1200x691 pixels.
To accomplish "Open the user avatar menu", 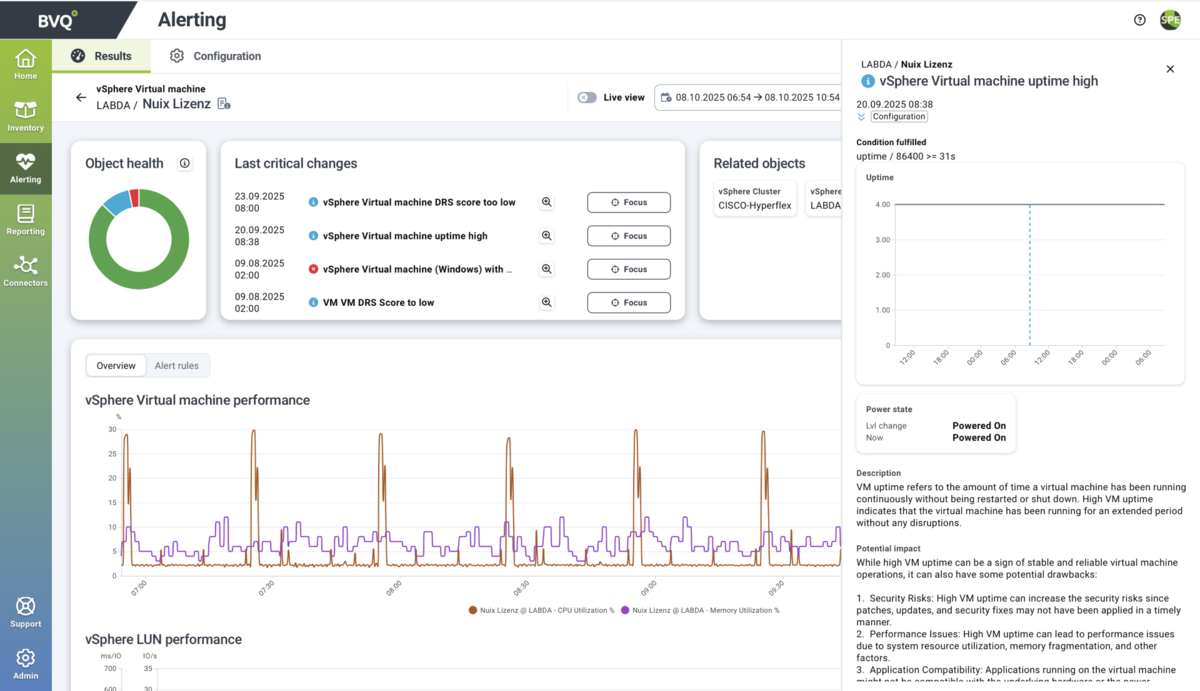I will pos(1169,20).
